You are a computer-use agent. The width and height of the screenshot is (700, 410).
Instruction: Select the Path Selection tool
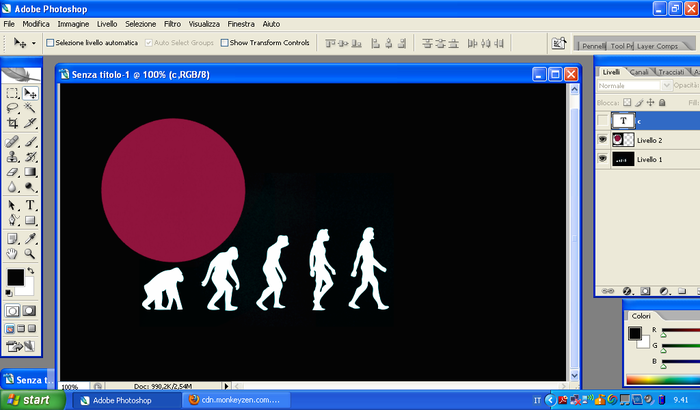pyautogui.click(x=12, y=205)
